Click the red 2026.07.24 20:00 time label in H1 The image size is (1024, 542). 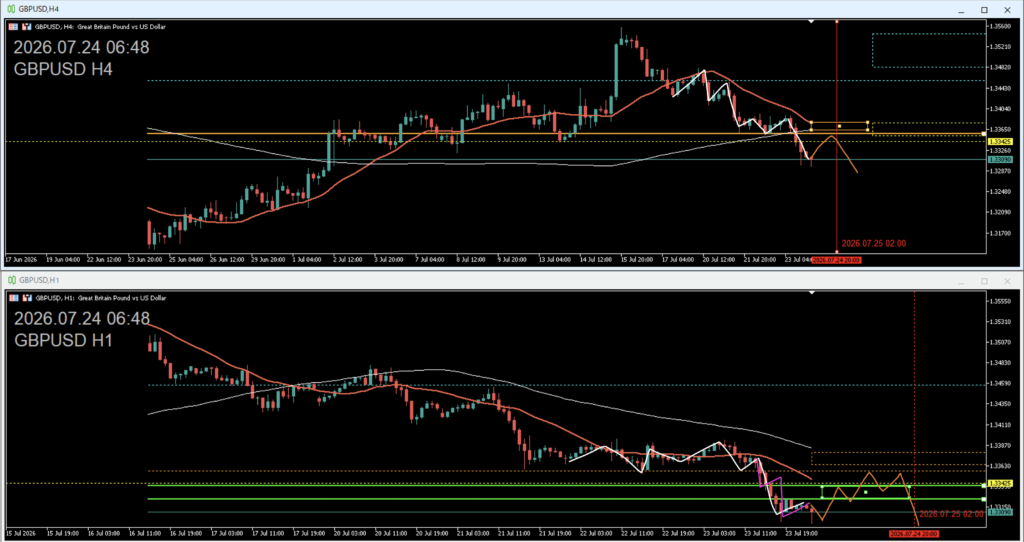(x=914, y=534)
